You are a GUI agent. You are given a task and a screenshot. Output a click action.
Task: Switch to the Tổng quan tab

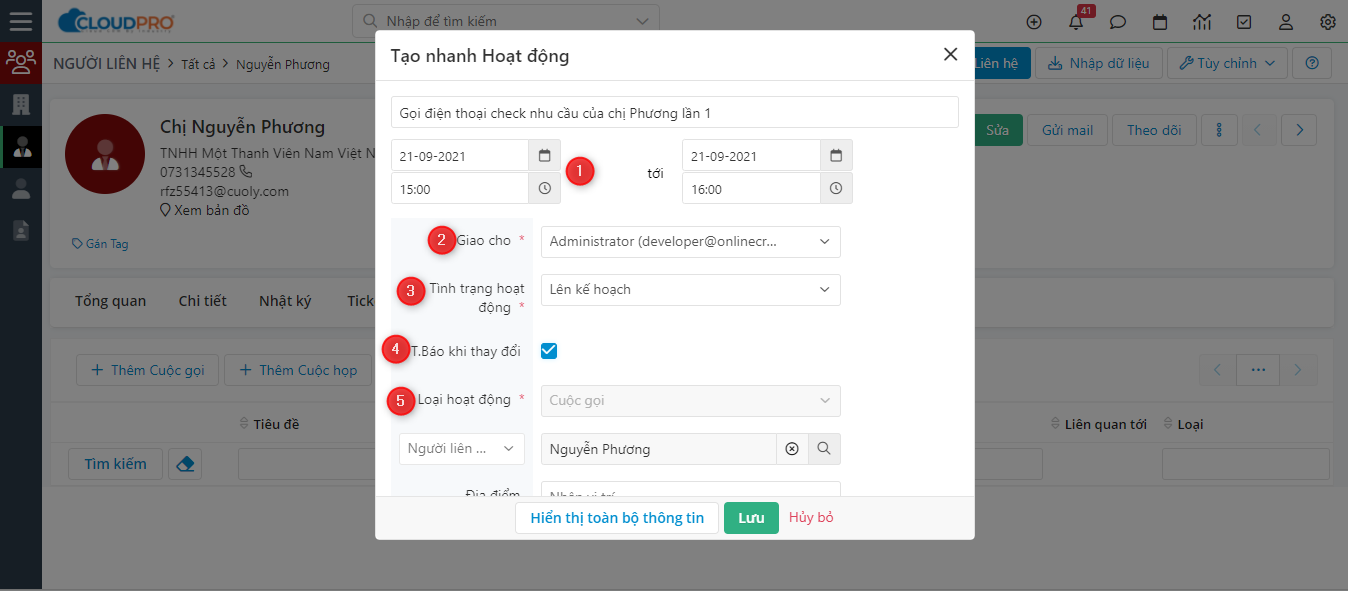110,301
